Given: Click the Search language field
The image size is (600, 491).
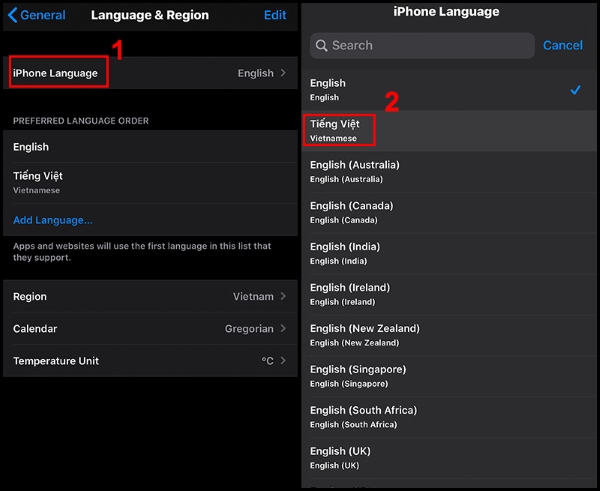Looking at the screenshot, I should 422,46.
